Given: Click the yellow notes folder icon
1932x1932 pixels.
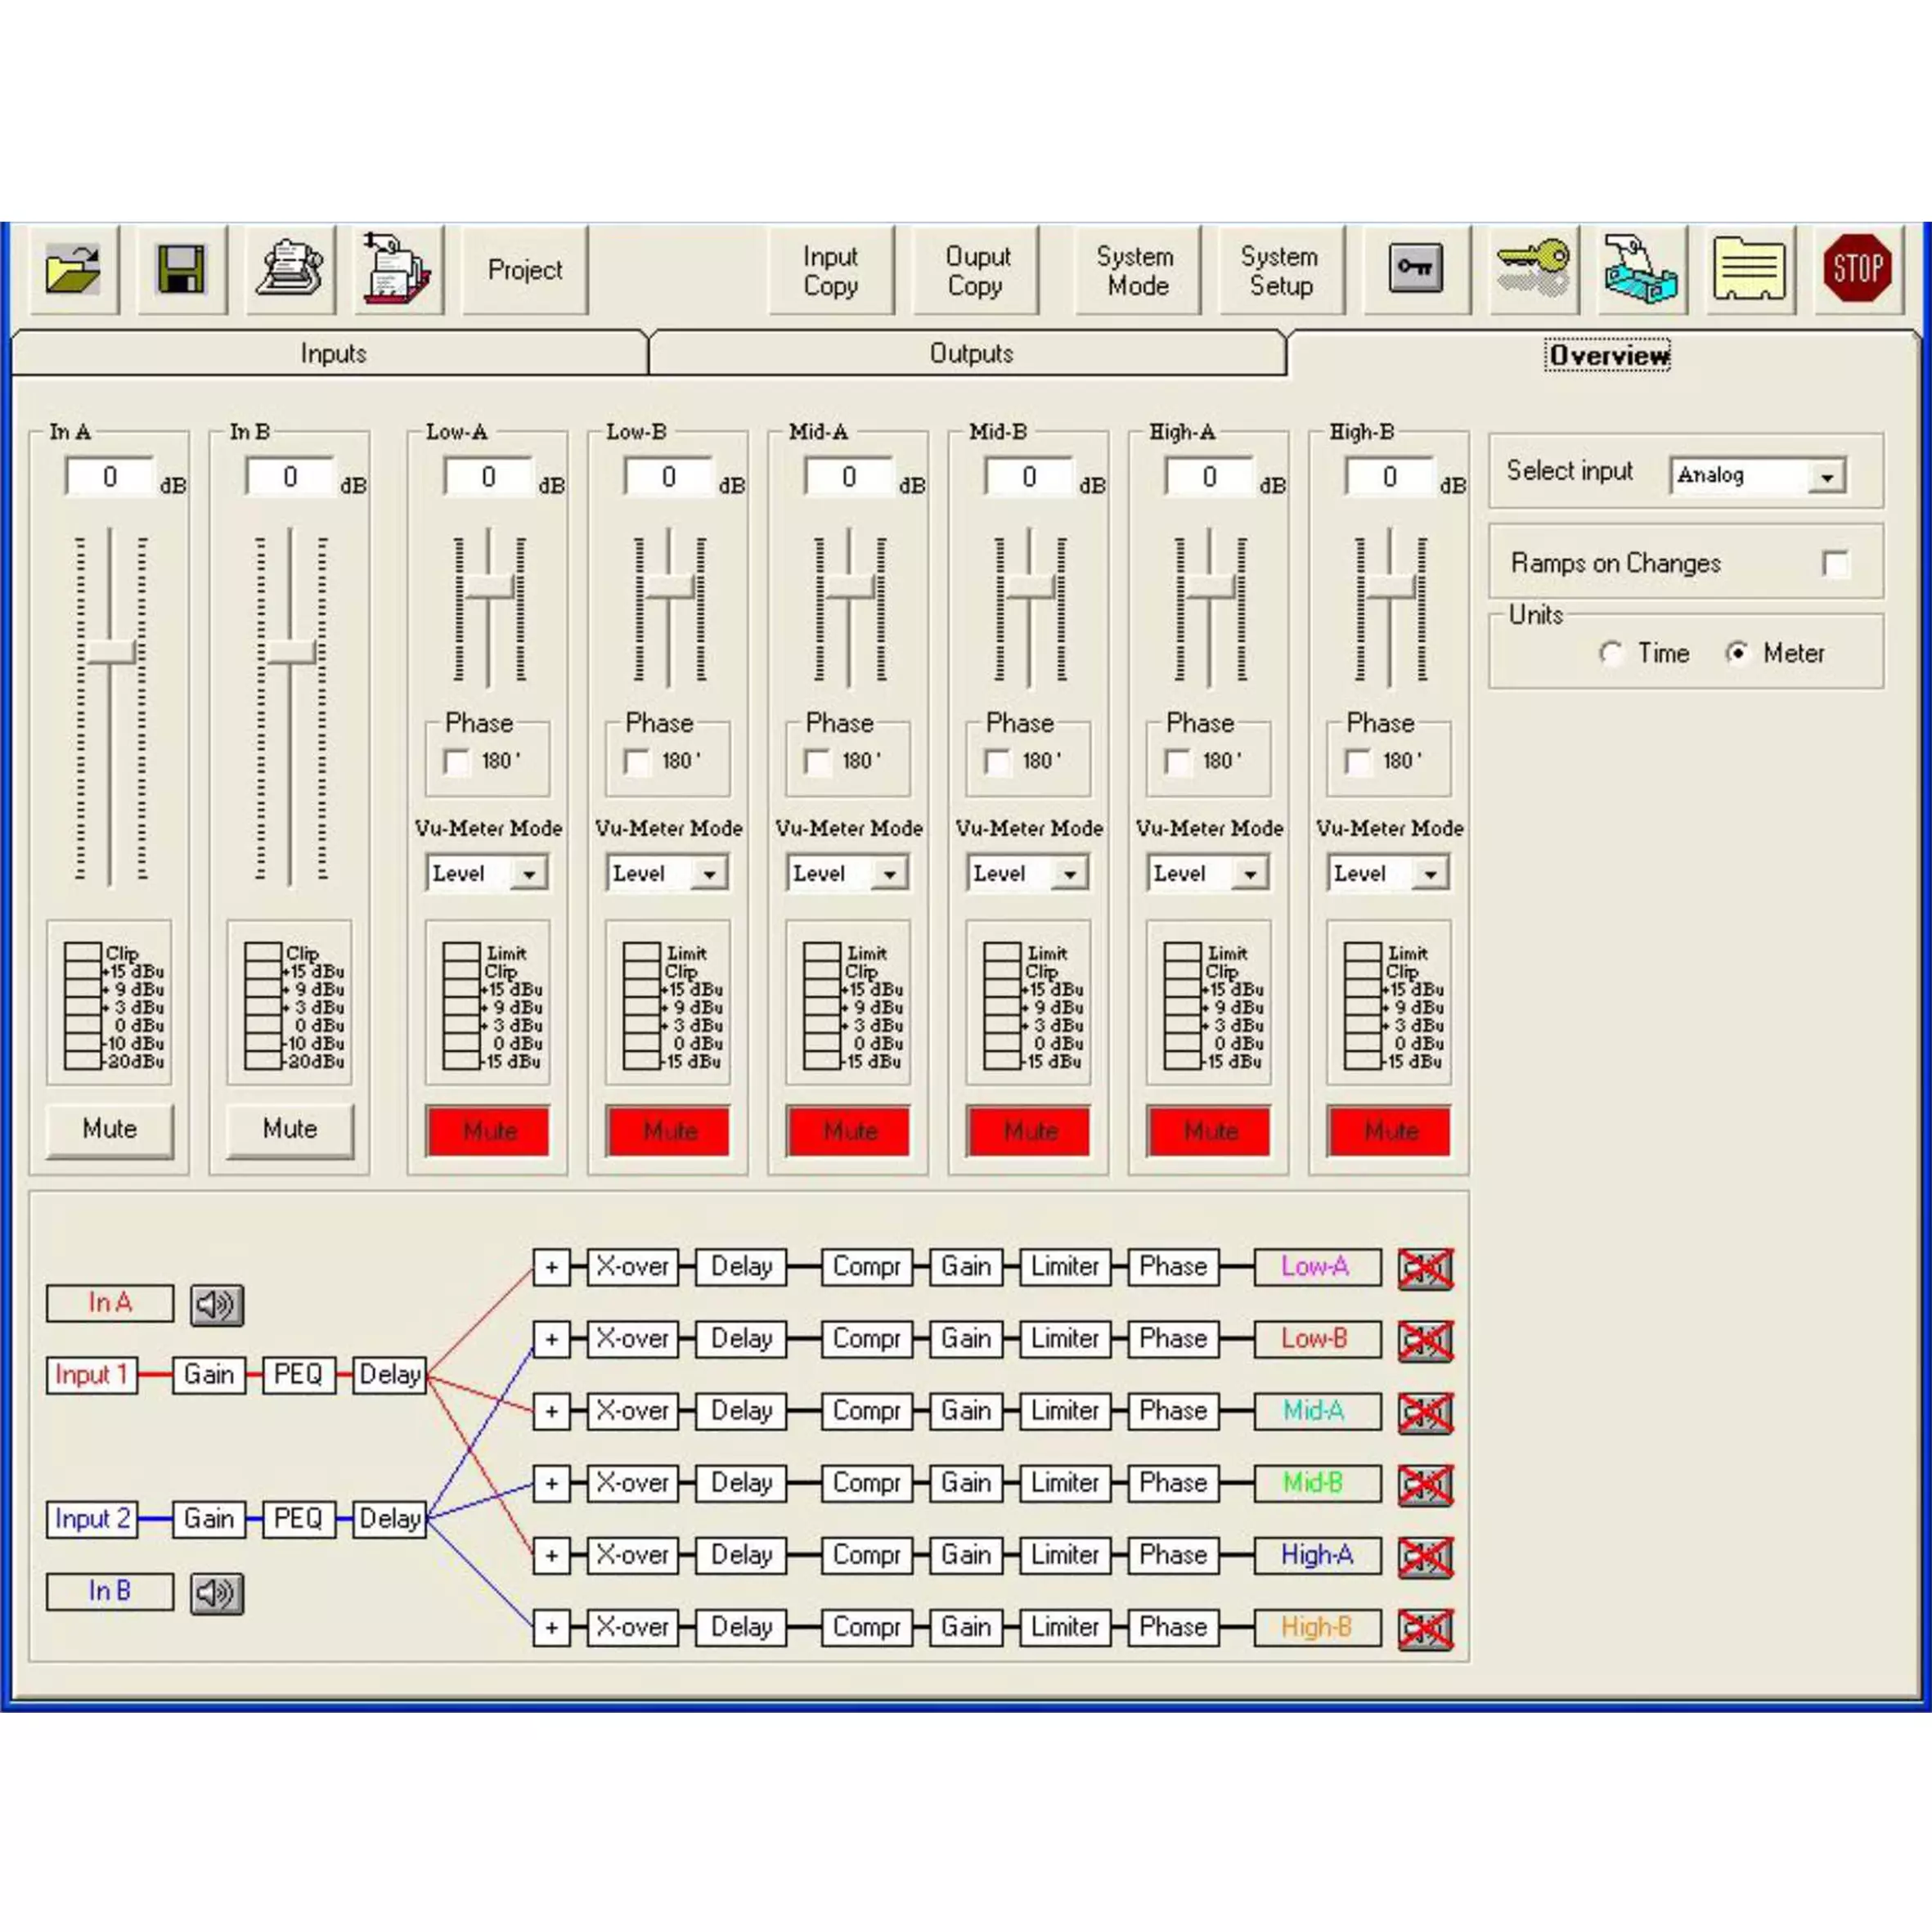Looking at the screenshot, I should [x=1748, y=270].
